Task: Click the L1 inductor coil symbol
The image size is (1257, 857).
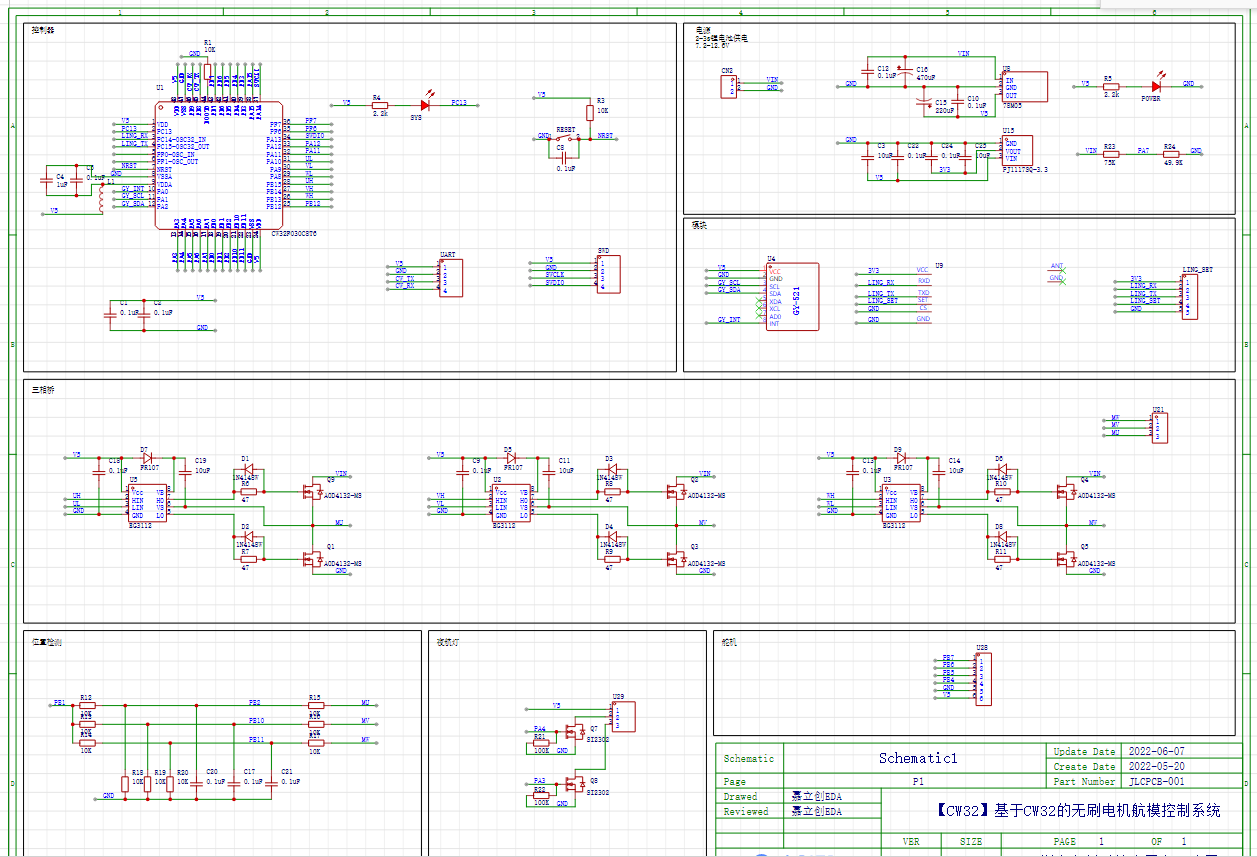Action: click(102, 198)
